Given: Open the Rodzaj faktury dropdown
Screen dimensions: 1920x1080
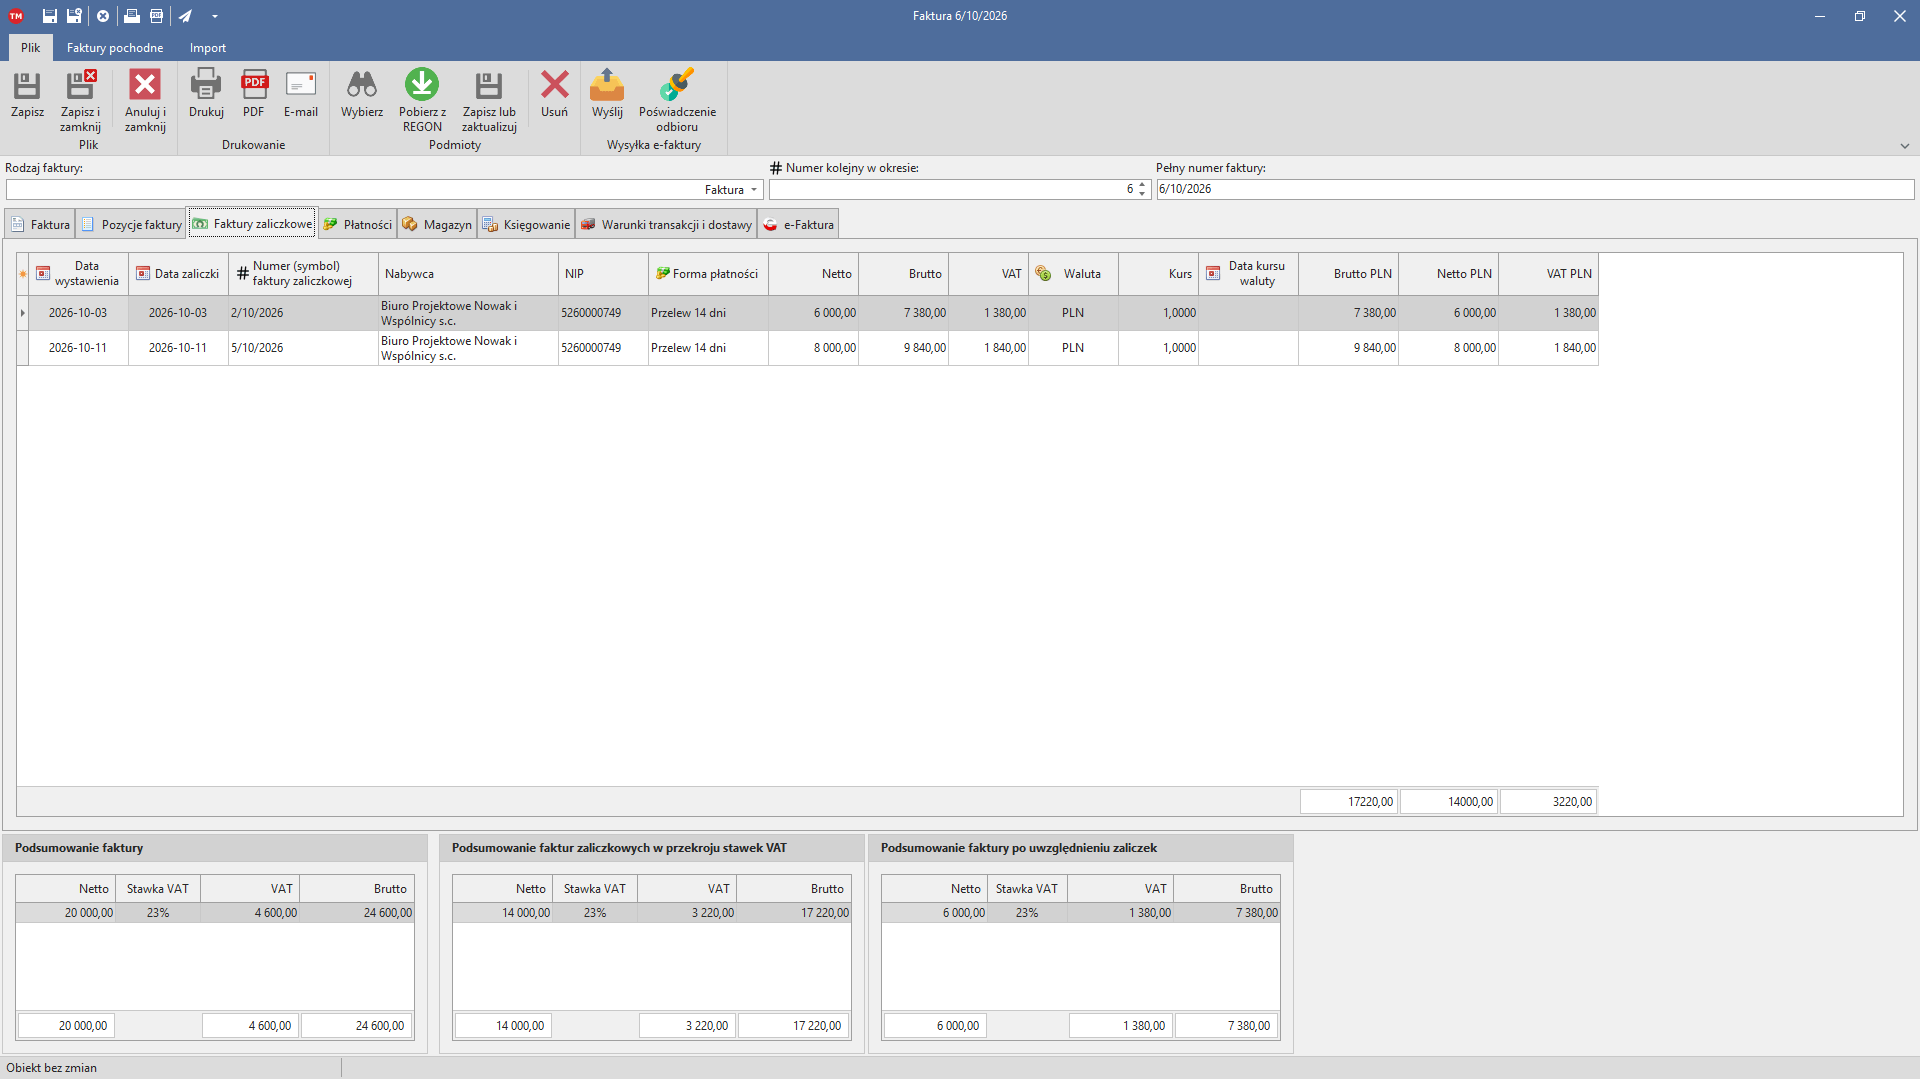Looking at the screenshot, I should tap(754, 190).
